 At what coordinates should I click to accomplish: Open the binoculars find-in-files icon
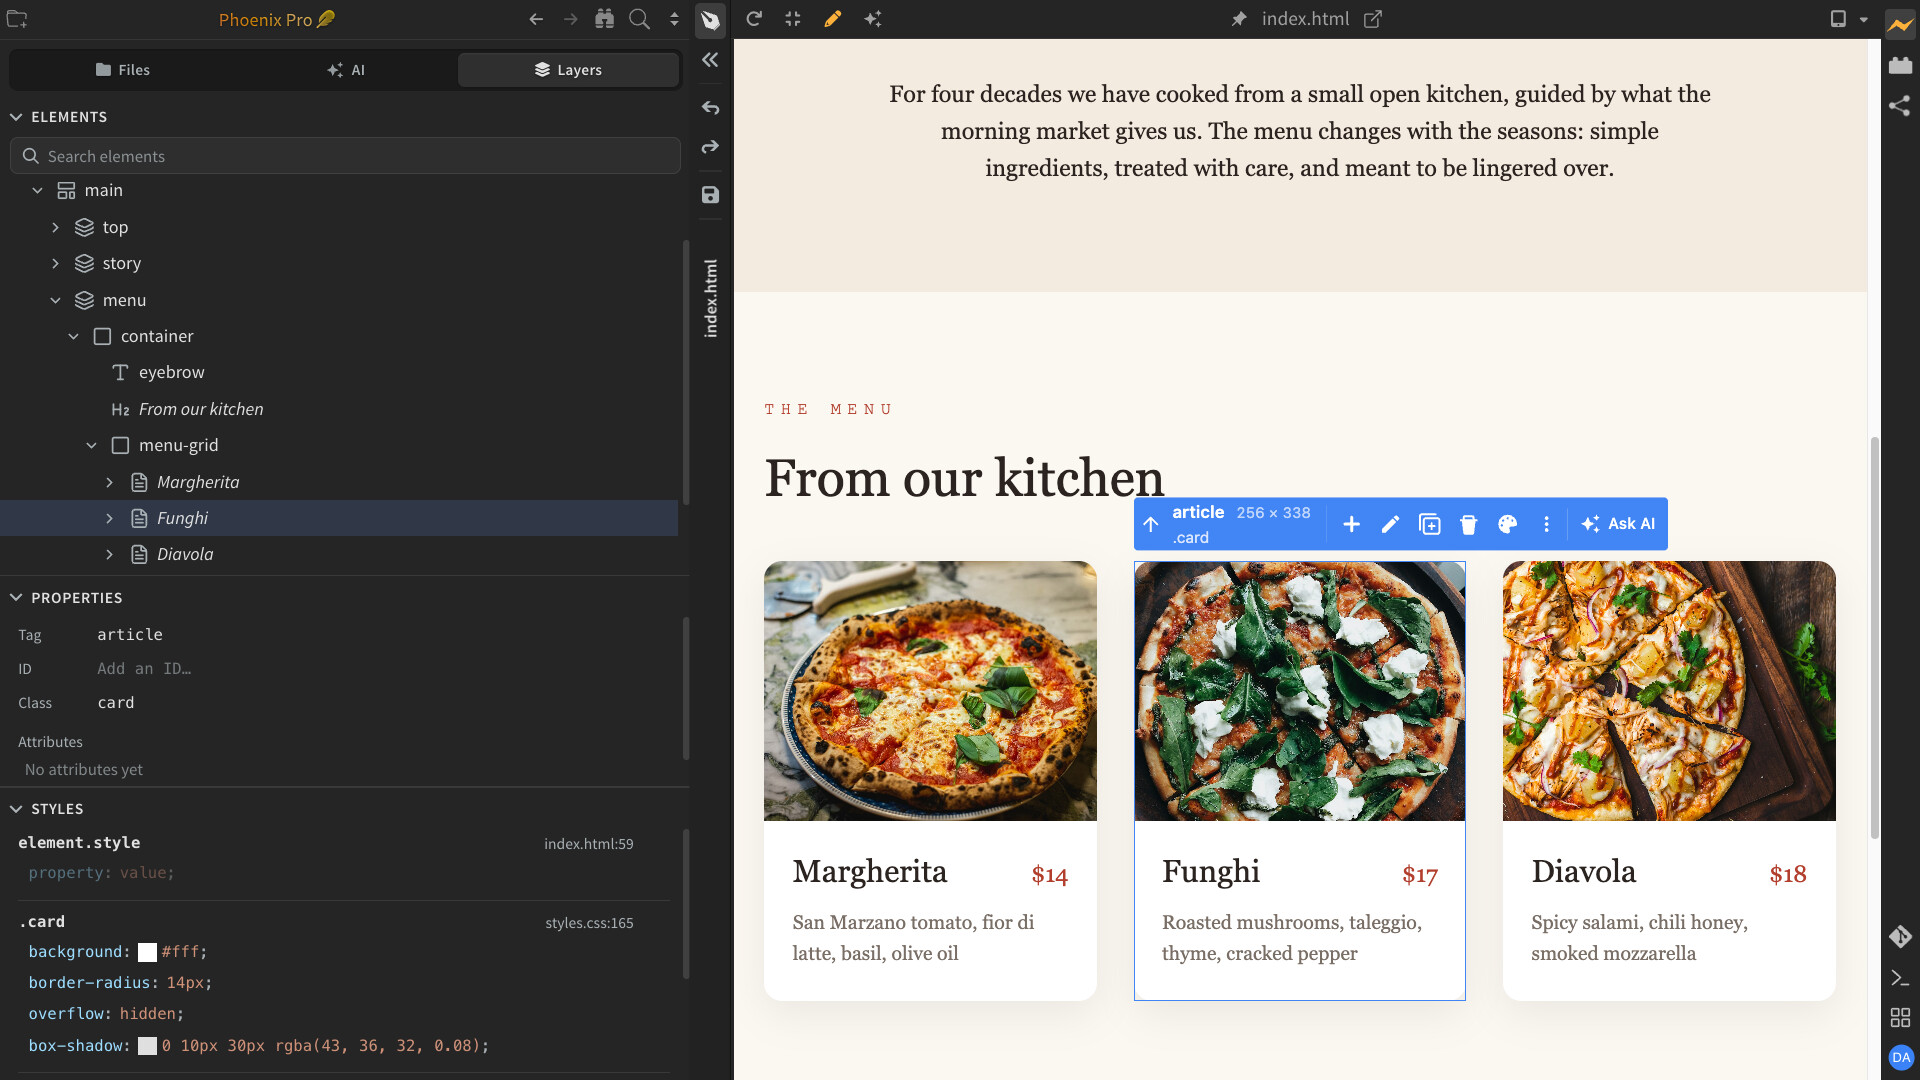604,19
